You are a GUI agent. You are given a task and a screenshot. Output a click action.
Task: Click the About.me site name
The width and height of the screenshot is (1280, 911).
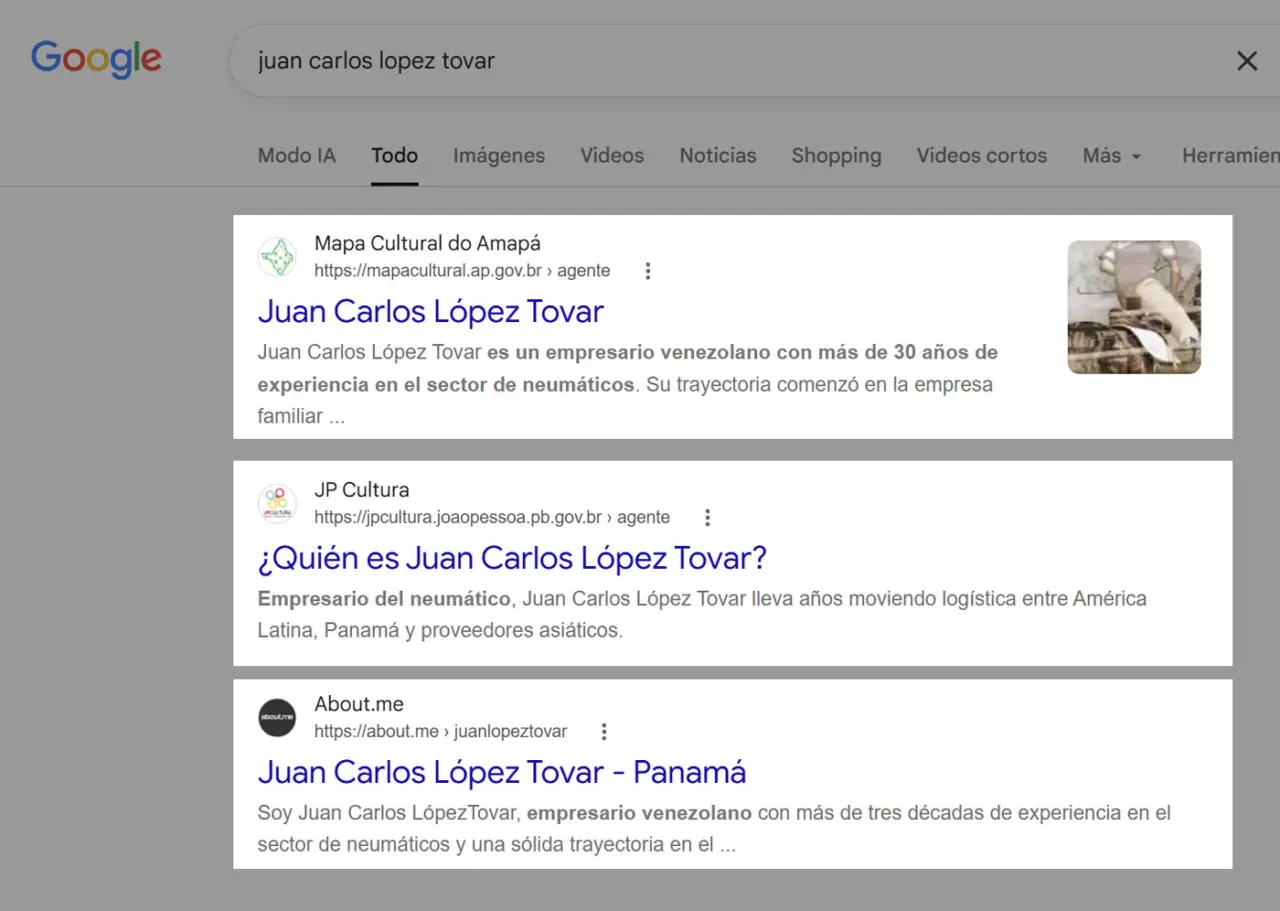pos(359,704)
